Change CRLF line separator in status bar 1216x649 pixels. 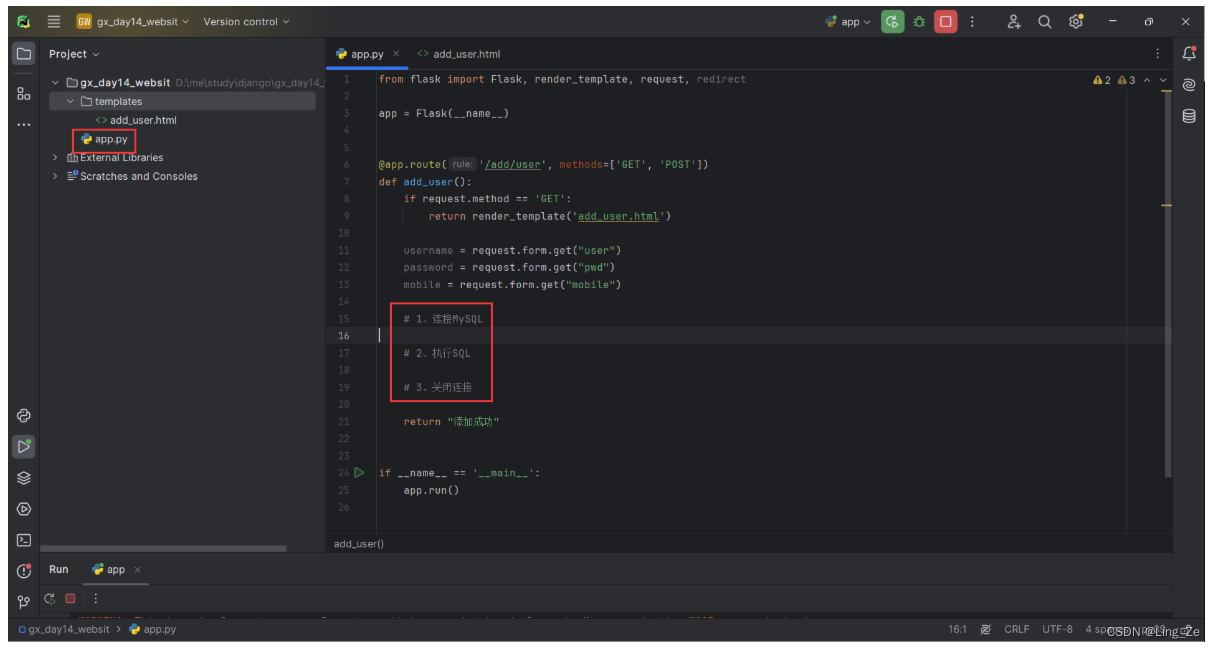tap(1017, 629)
